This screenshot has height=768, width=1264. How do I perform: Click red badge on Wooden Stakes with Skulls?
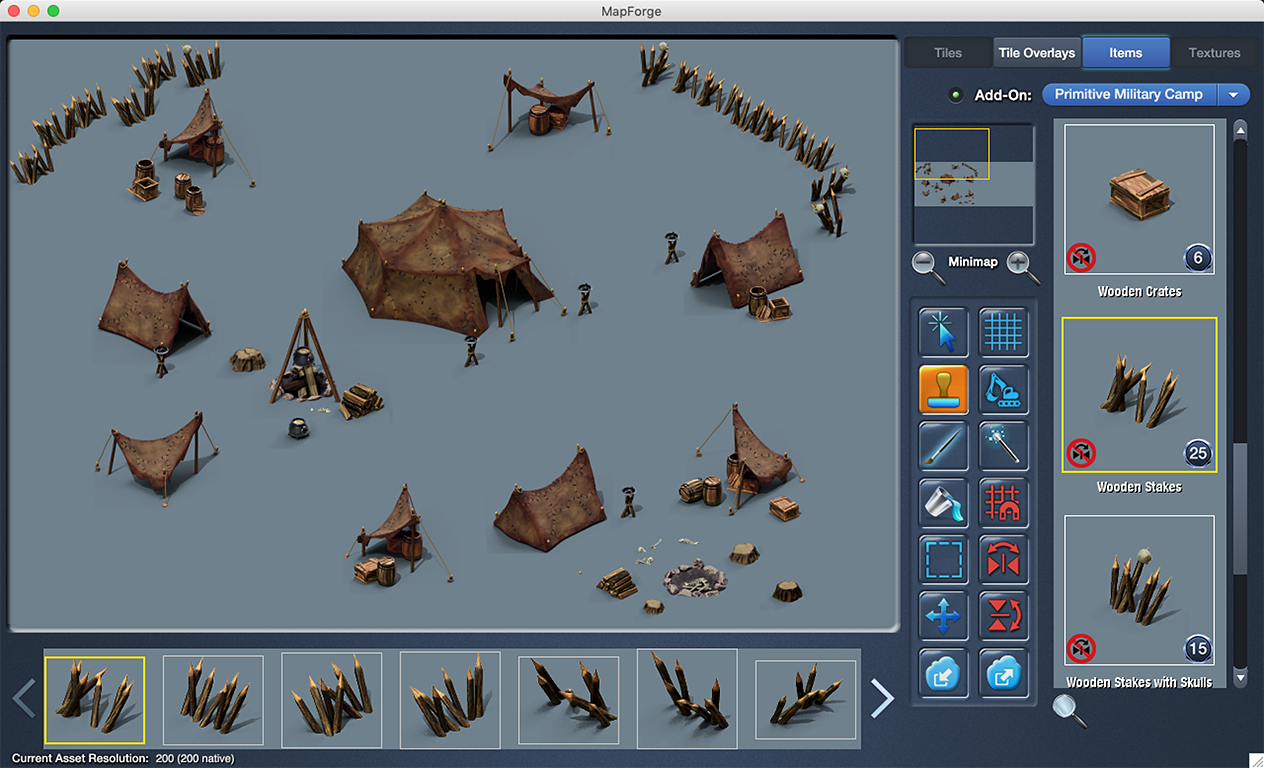[1081, 648]
